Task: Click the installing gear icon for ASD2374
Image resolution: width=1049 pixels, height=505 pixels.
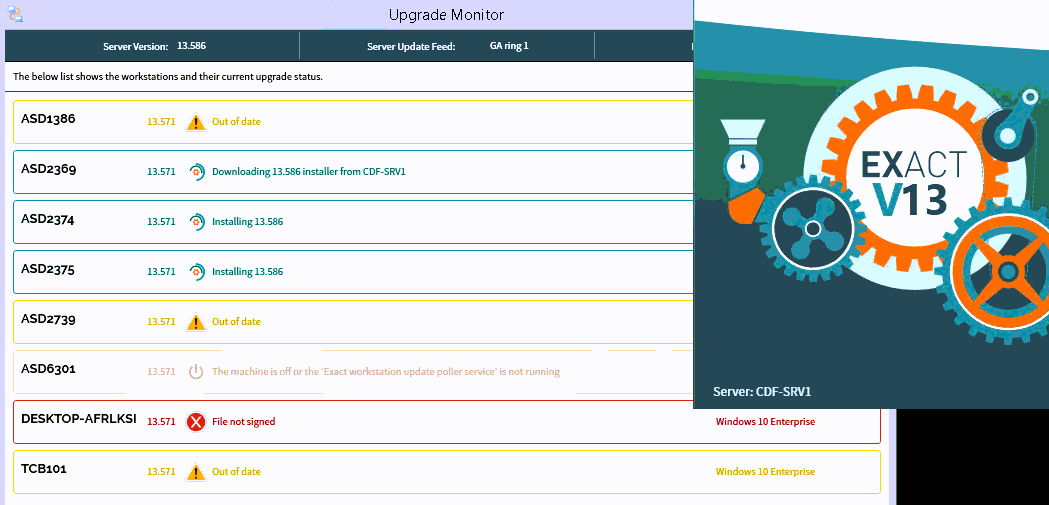Action: click(196, 221)
